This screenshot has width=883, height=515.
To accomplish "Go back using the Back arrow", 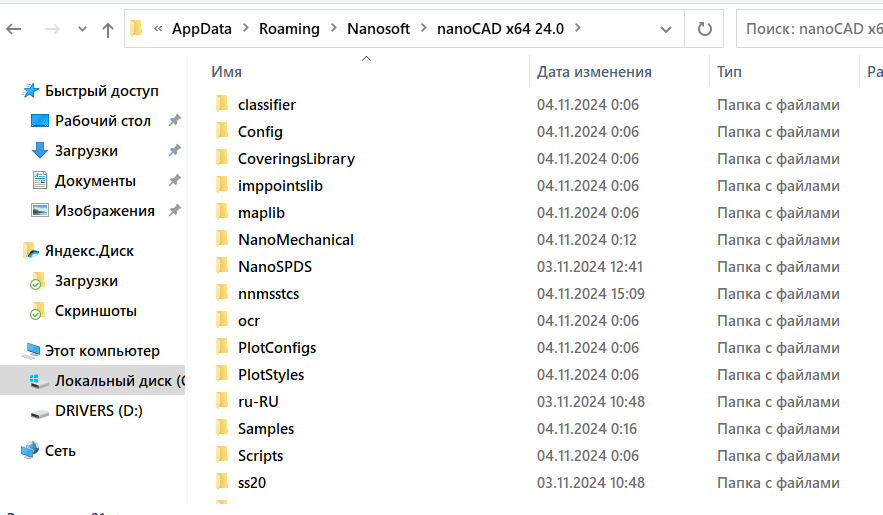I will [14, 29].
